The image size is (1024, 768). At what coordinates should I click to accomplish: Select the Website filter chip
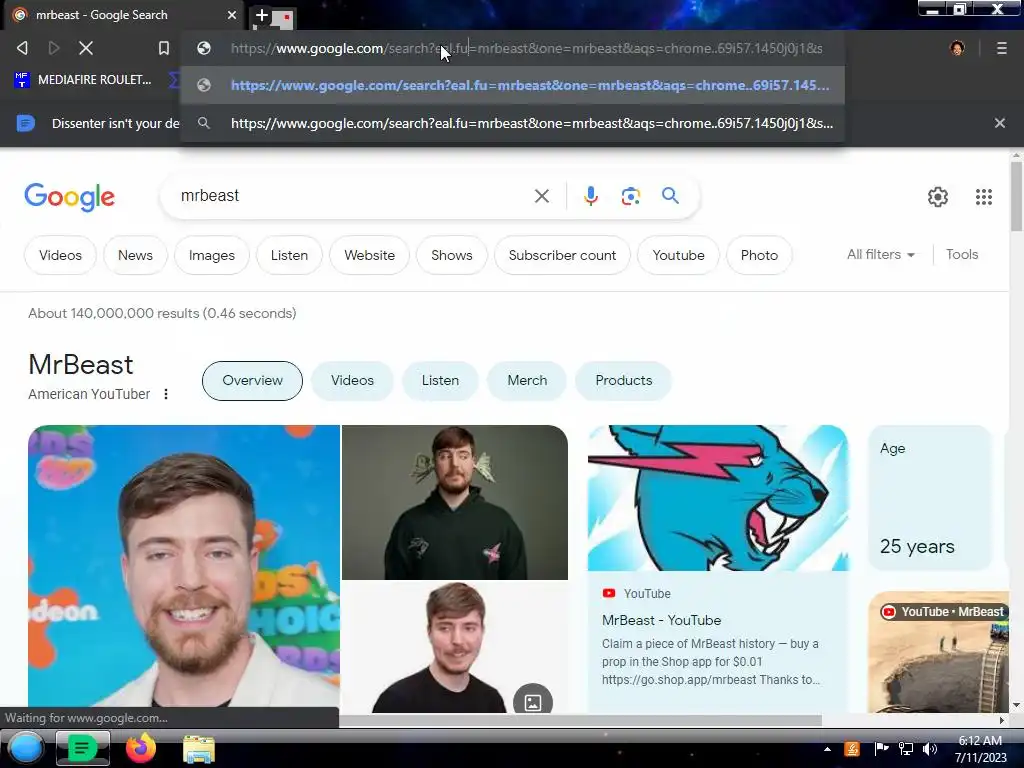(370, 255)
